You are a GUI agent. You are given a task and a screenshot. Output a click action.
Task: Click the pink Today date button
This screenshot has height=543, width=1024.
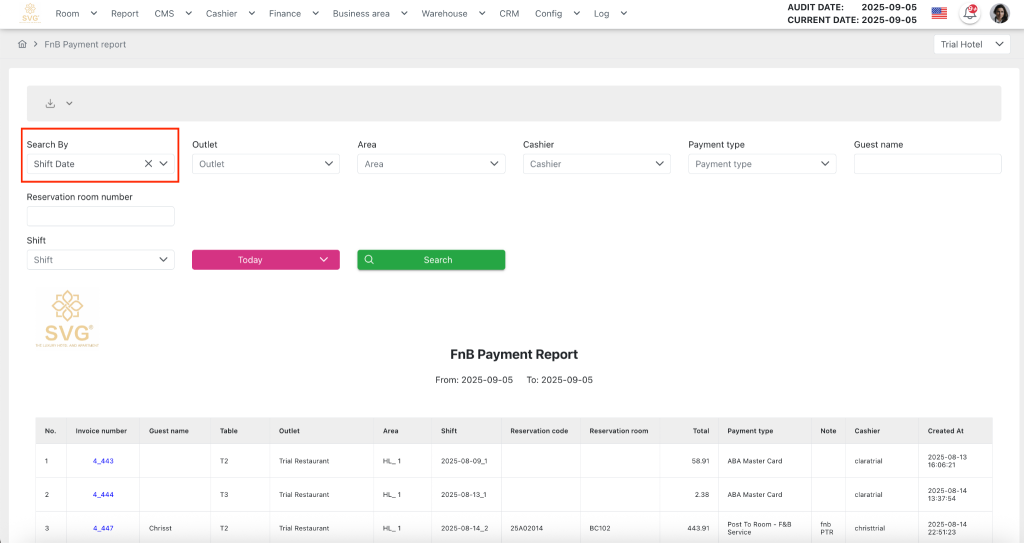click(265, 260)
